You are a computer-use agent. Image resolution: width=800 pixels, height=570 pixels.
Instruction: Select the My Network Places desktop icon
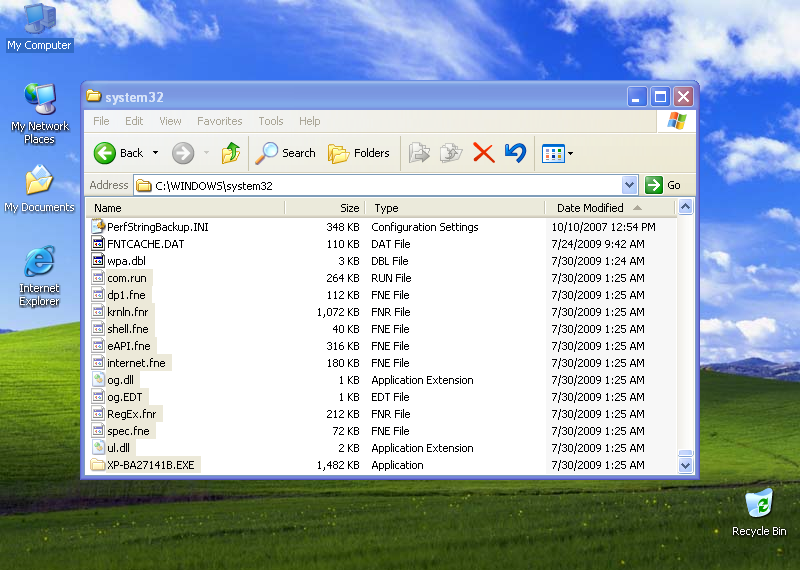coord(39,113)
